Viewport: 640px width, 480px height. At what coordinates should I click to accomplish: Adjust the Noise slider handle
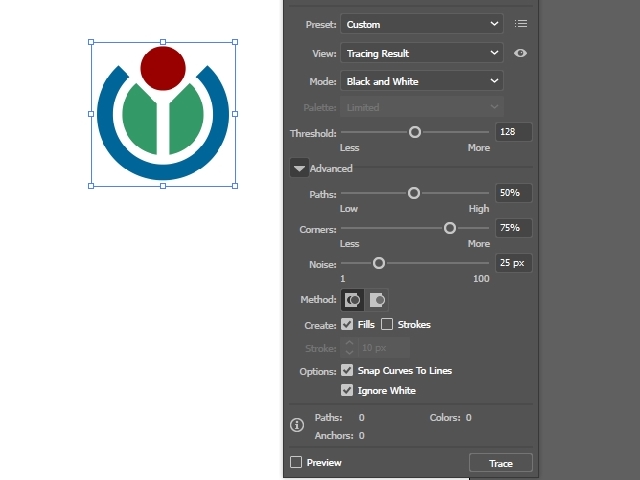379,263
